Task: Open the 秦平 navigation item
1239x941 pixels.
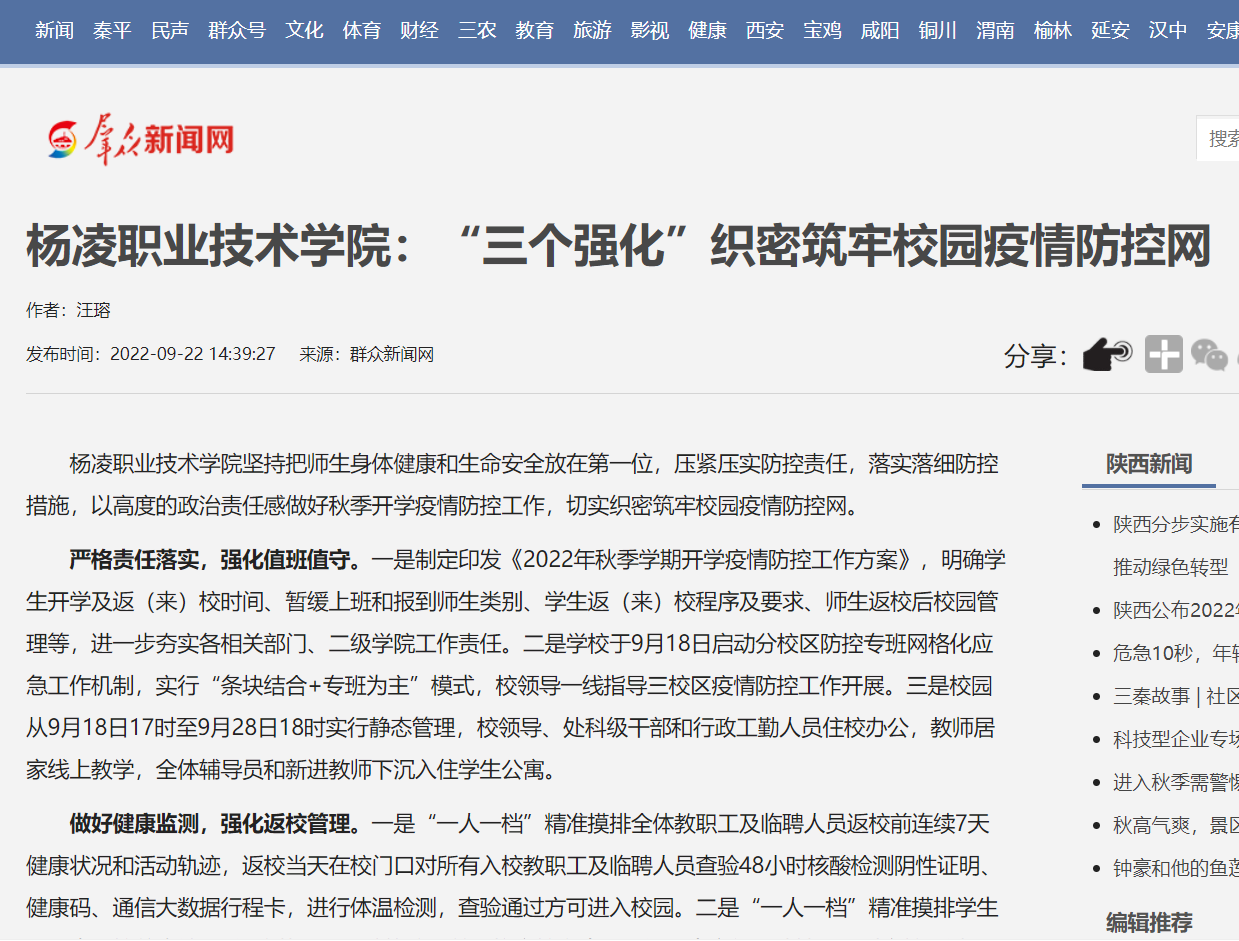Action: pos(112,30)
